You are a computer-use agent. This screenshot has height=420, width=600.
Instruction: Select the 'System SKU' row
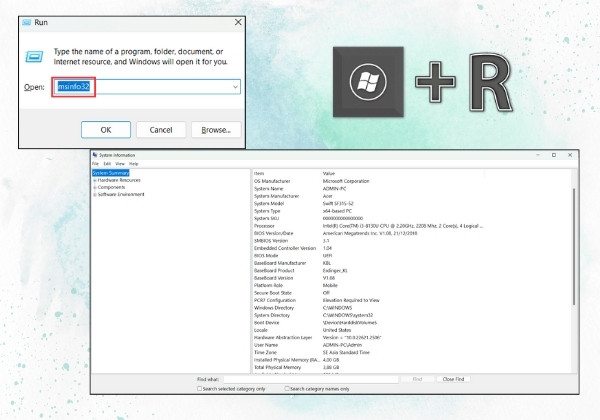(x=412, y=218)
